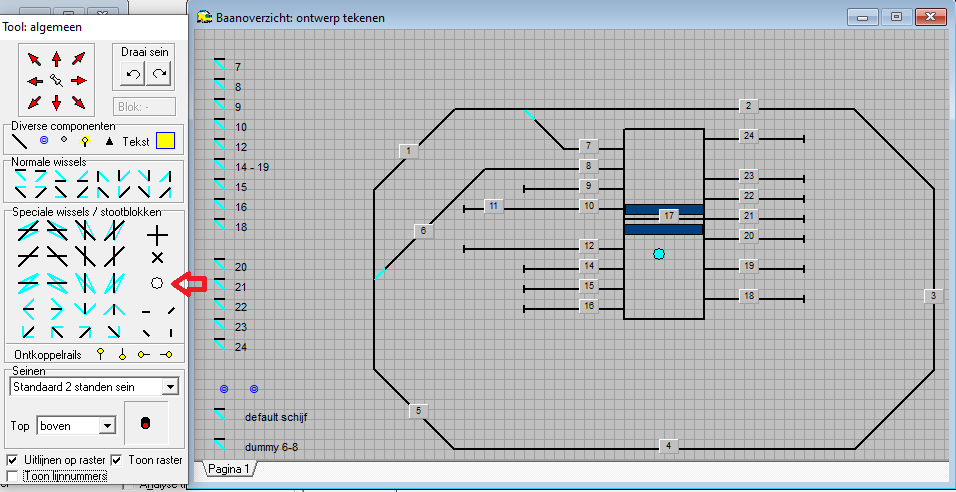Image resolution: width=956 pixels, height=492 pixels.
Task: Pick the black triangle component
Action: [110, 142]
